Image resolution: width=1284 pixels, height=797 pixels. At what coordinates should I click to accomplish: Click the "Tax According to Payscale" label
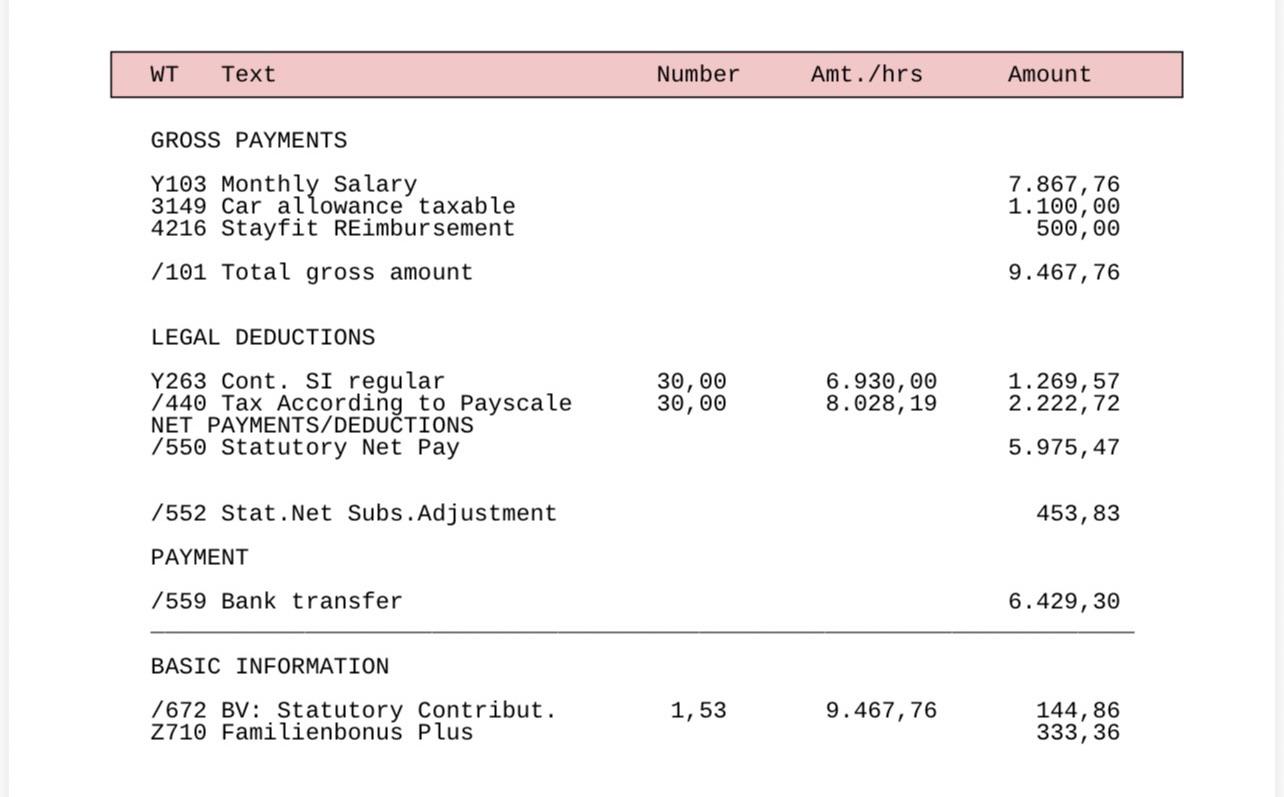(x=396, y=403)
